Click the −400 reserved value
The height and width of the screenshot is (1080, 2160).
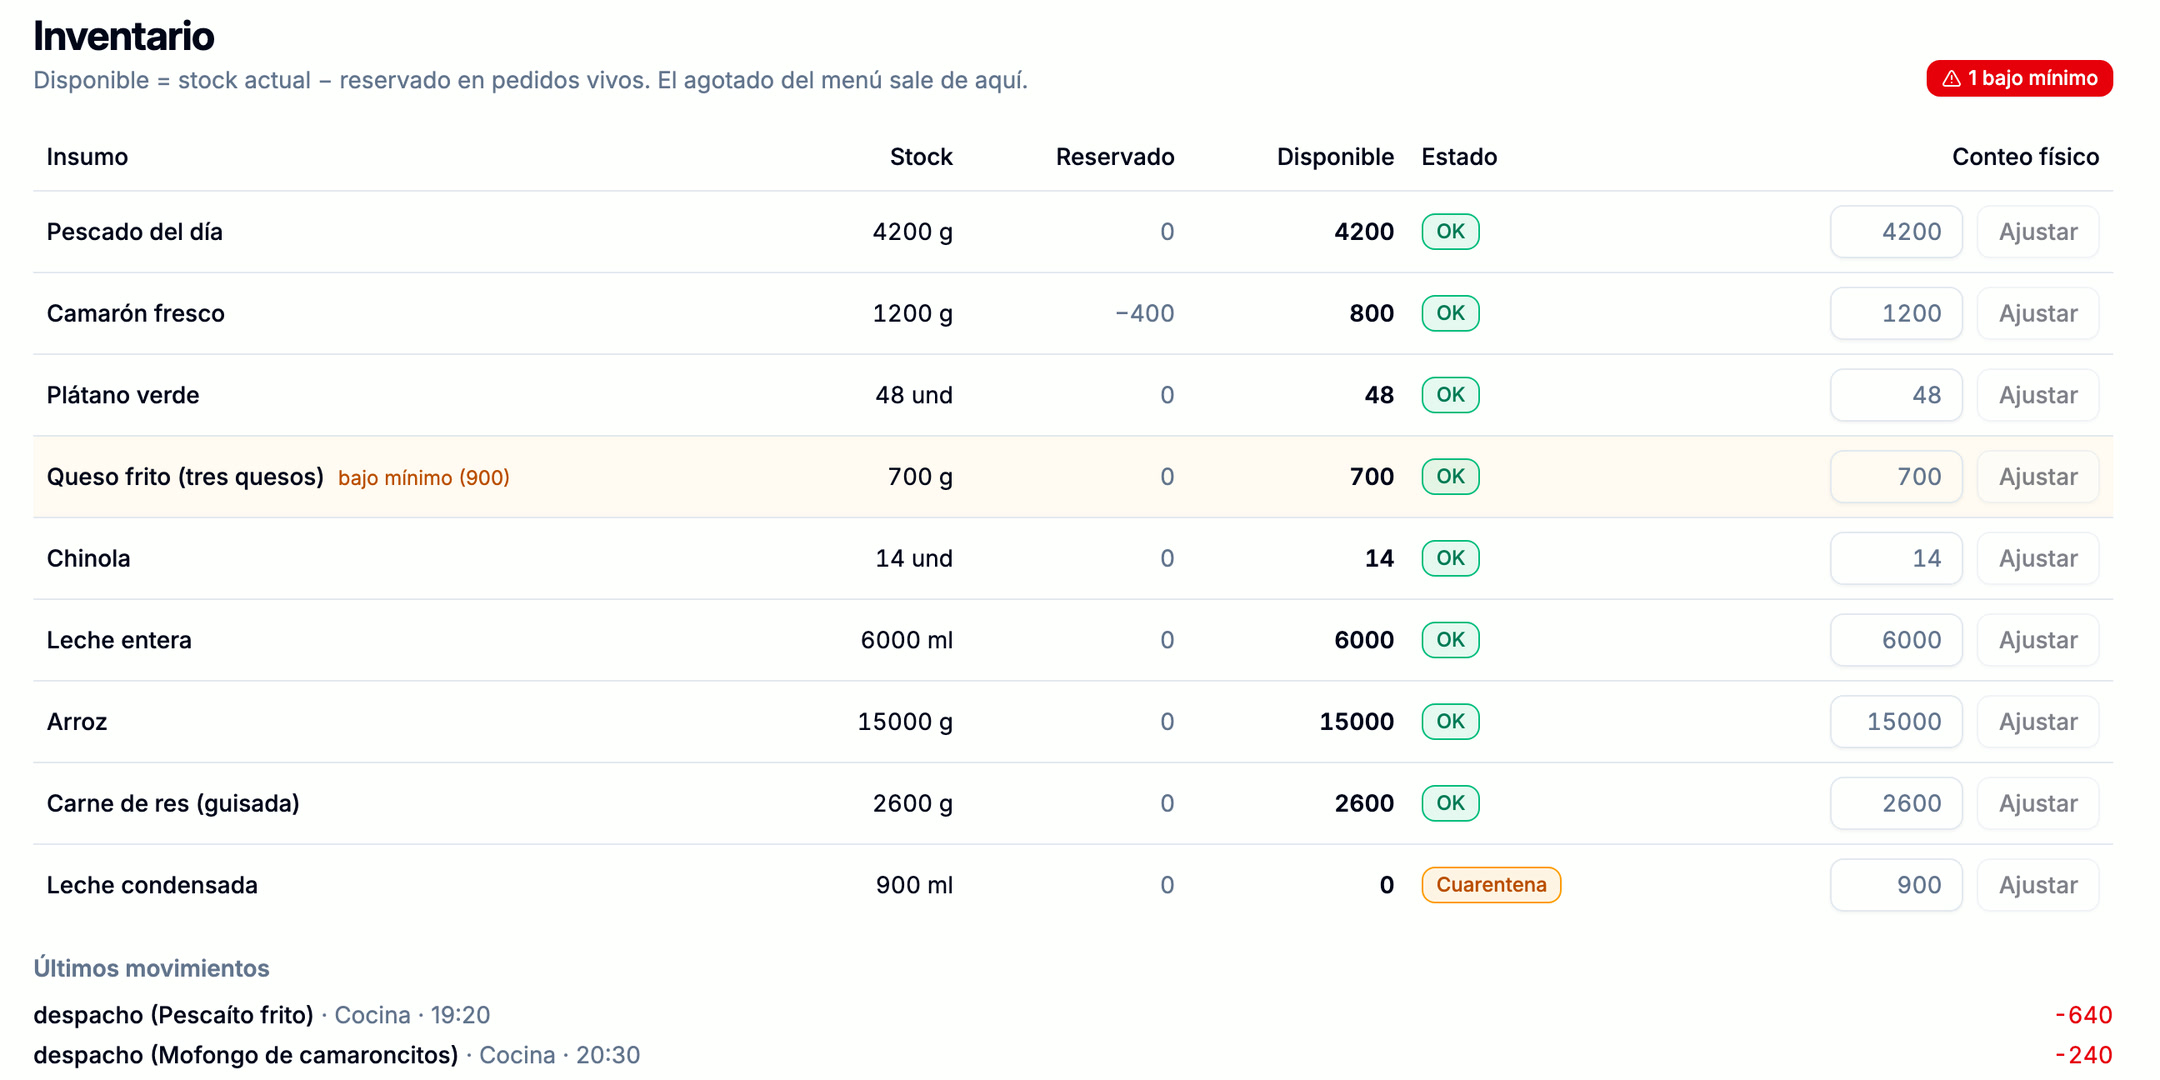[x=1144, y=314]
